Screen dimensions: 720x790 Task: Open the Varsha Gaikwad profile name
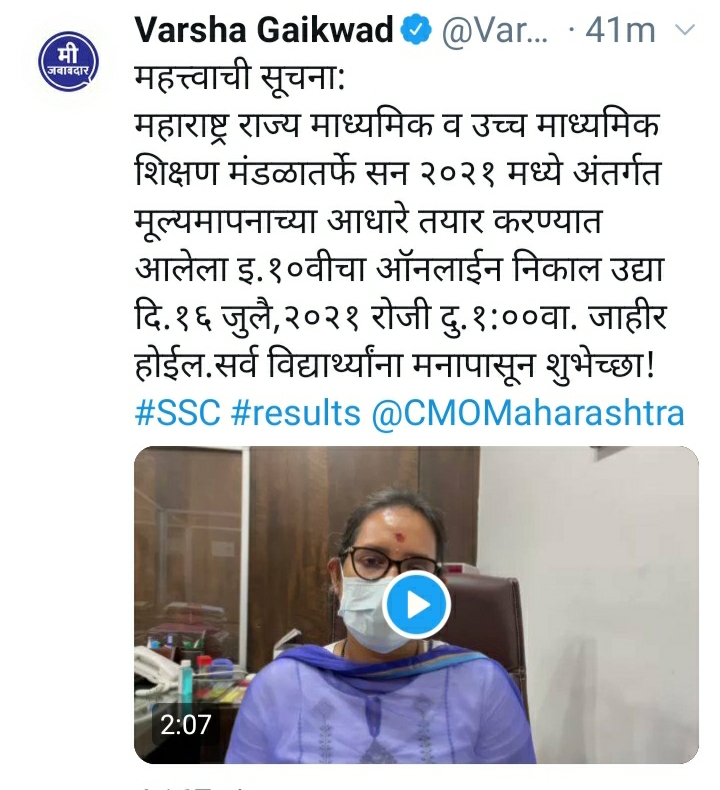coord(264,30)
